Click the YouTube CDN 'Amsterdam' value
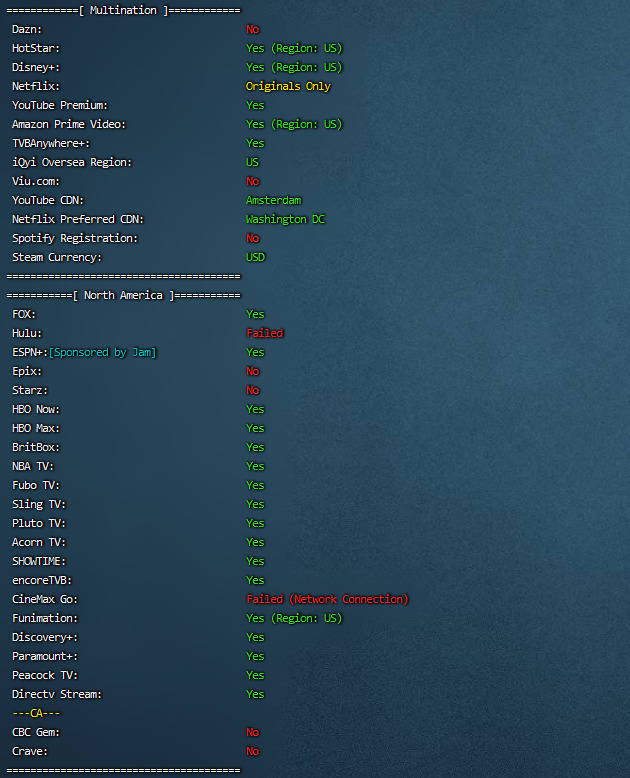The width and height of the screenshot is (630, 778). (x=273, y=200)
